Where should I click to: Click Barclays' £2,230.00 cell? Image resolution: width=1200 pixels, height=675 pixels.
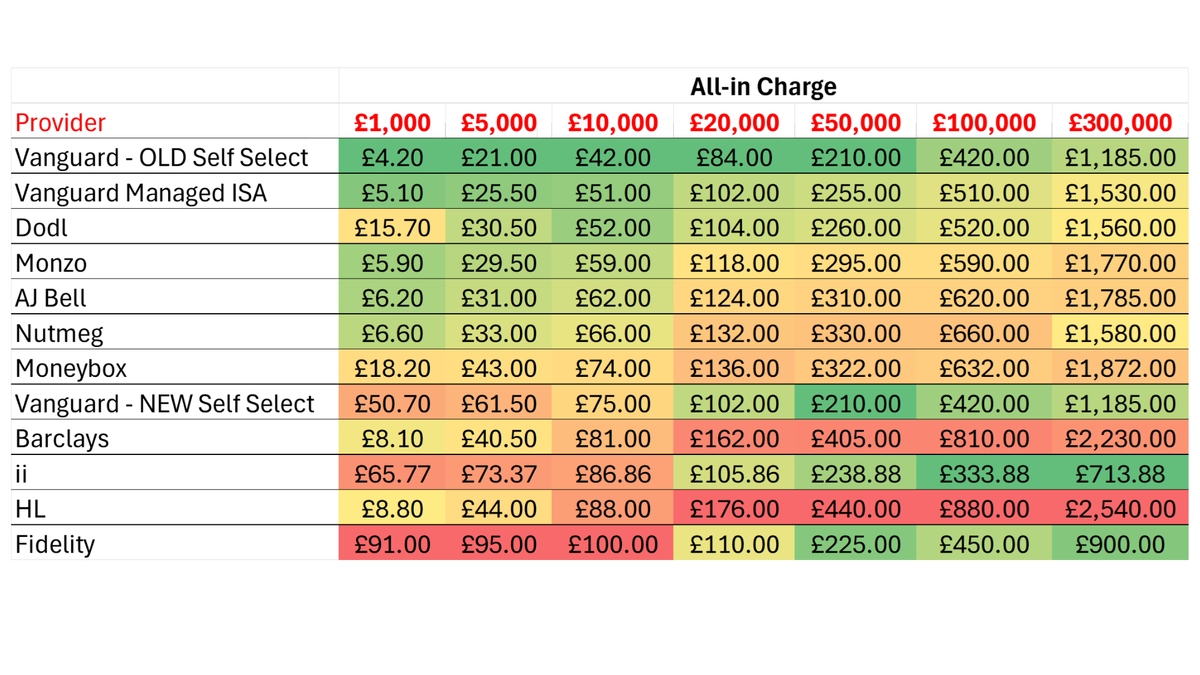[x=1120, y=438]
